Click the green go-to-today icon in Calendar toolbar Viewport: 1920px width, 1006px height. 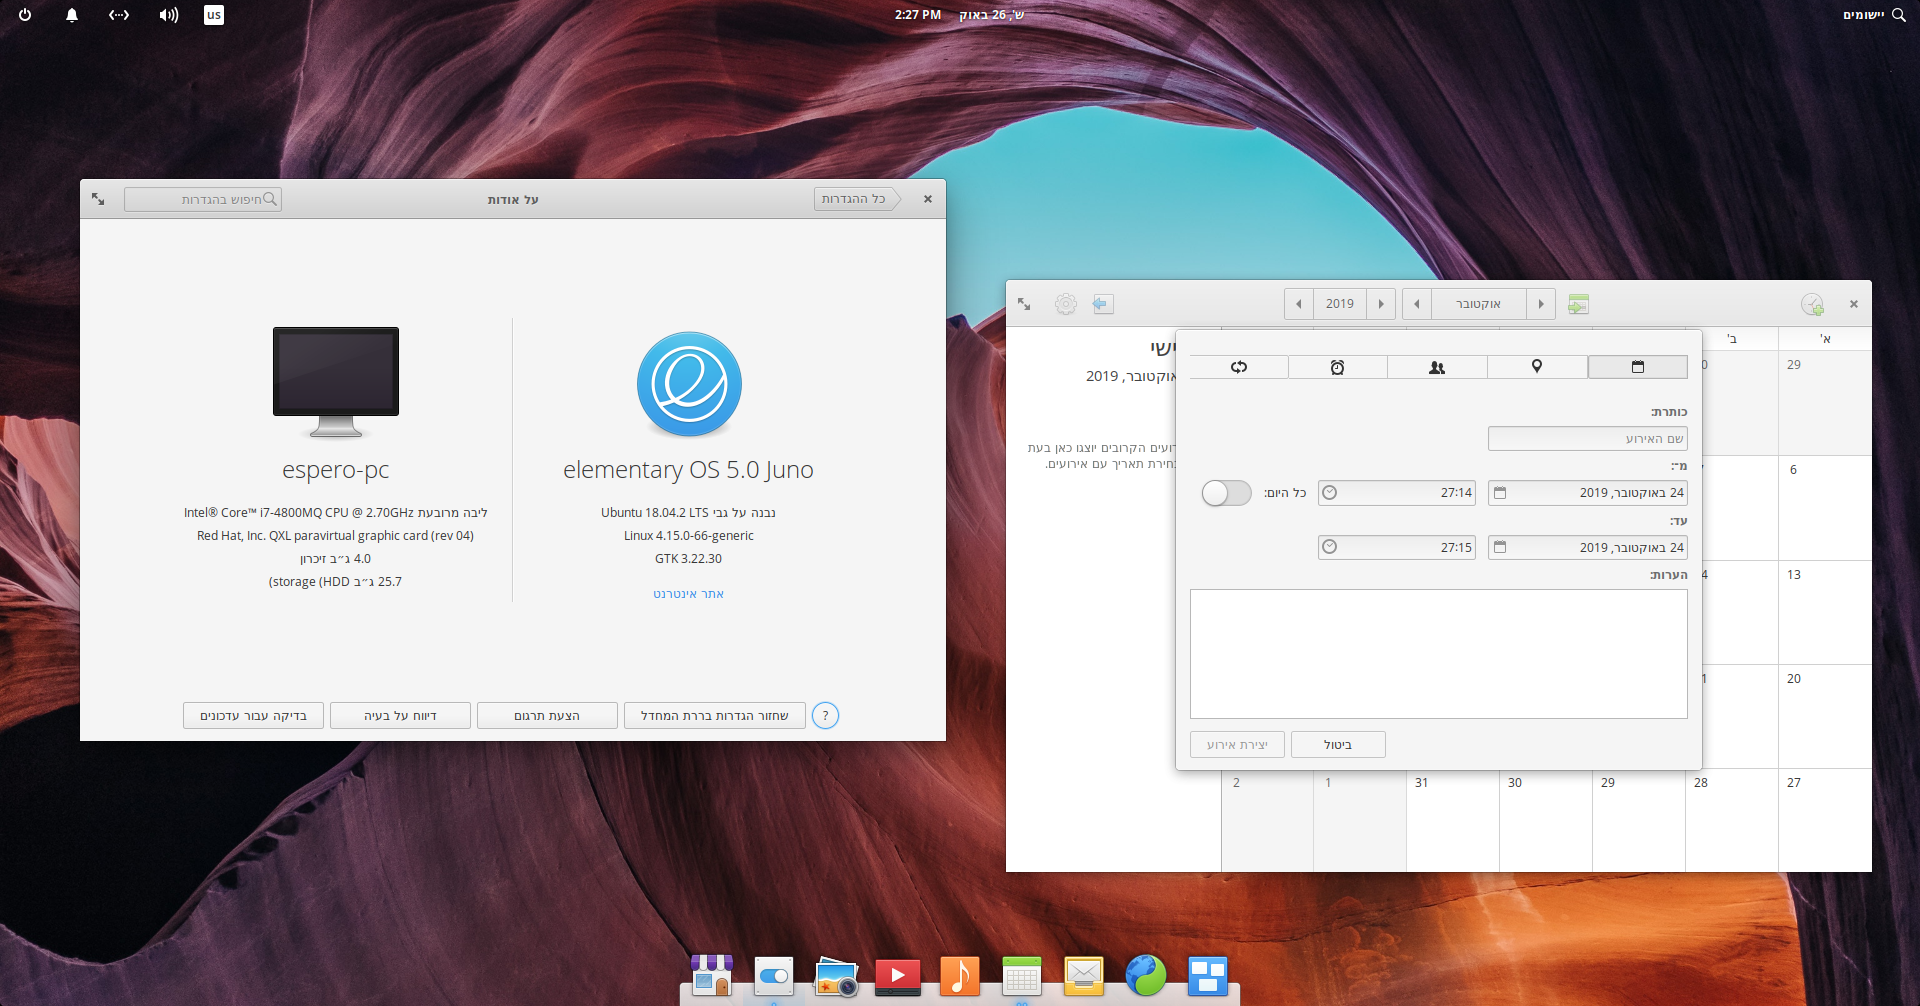click(1578, 304)
